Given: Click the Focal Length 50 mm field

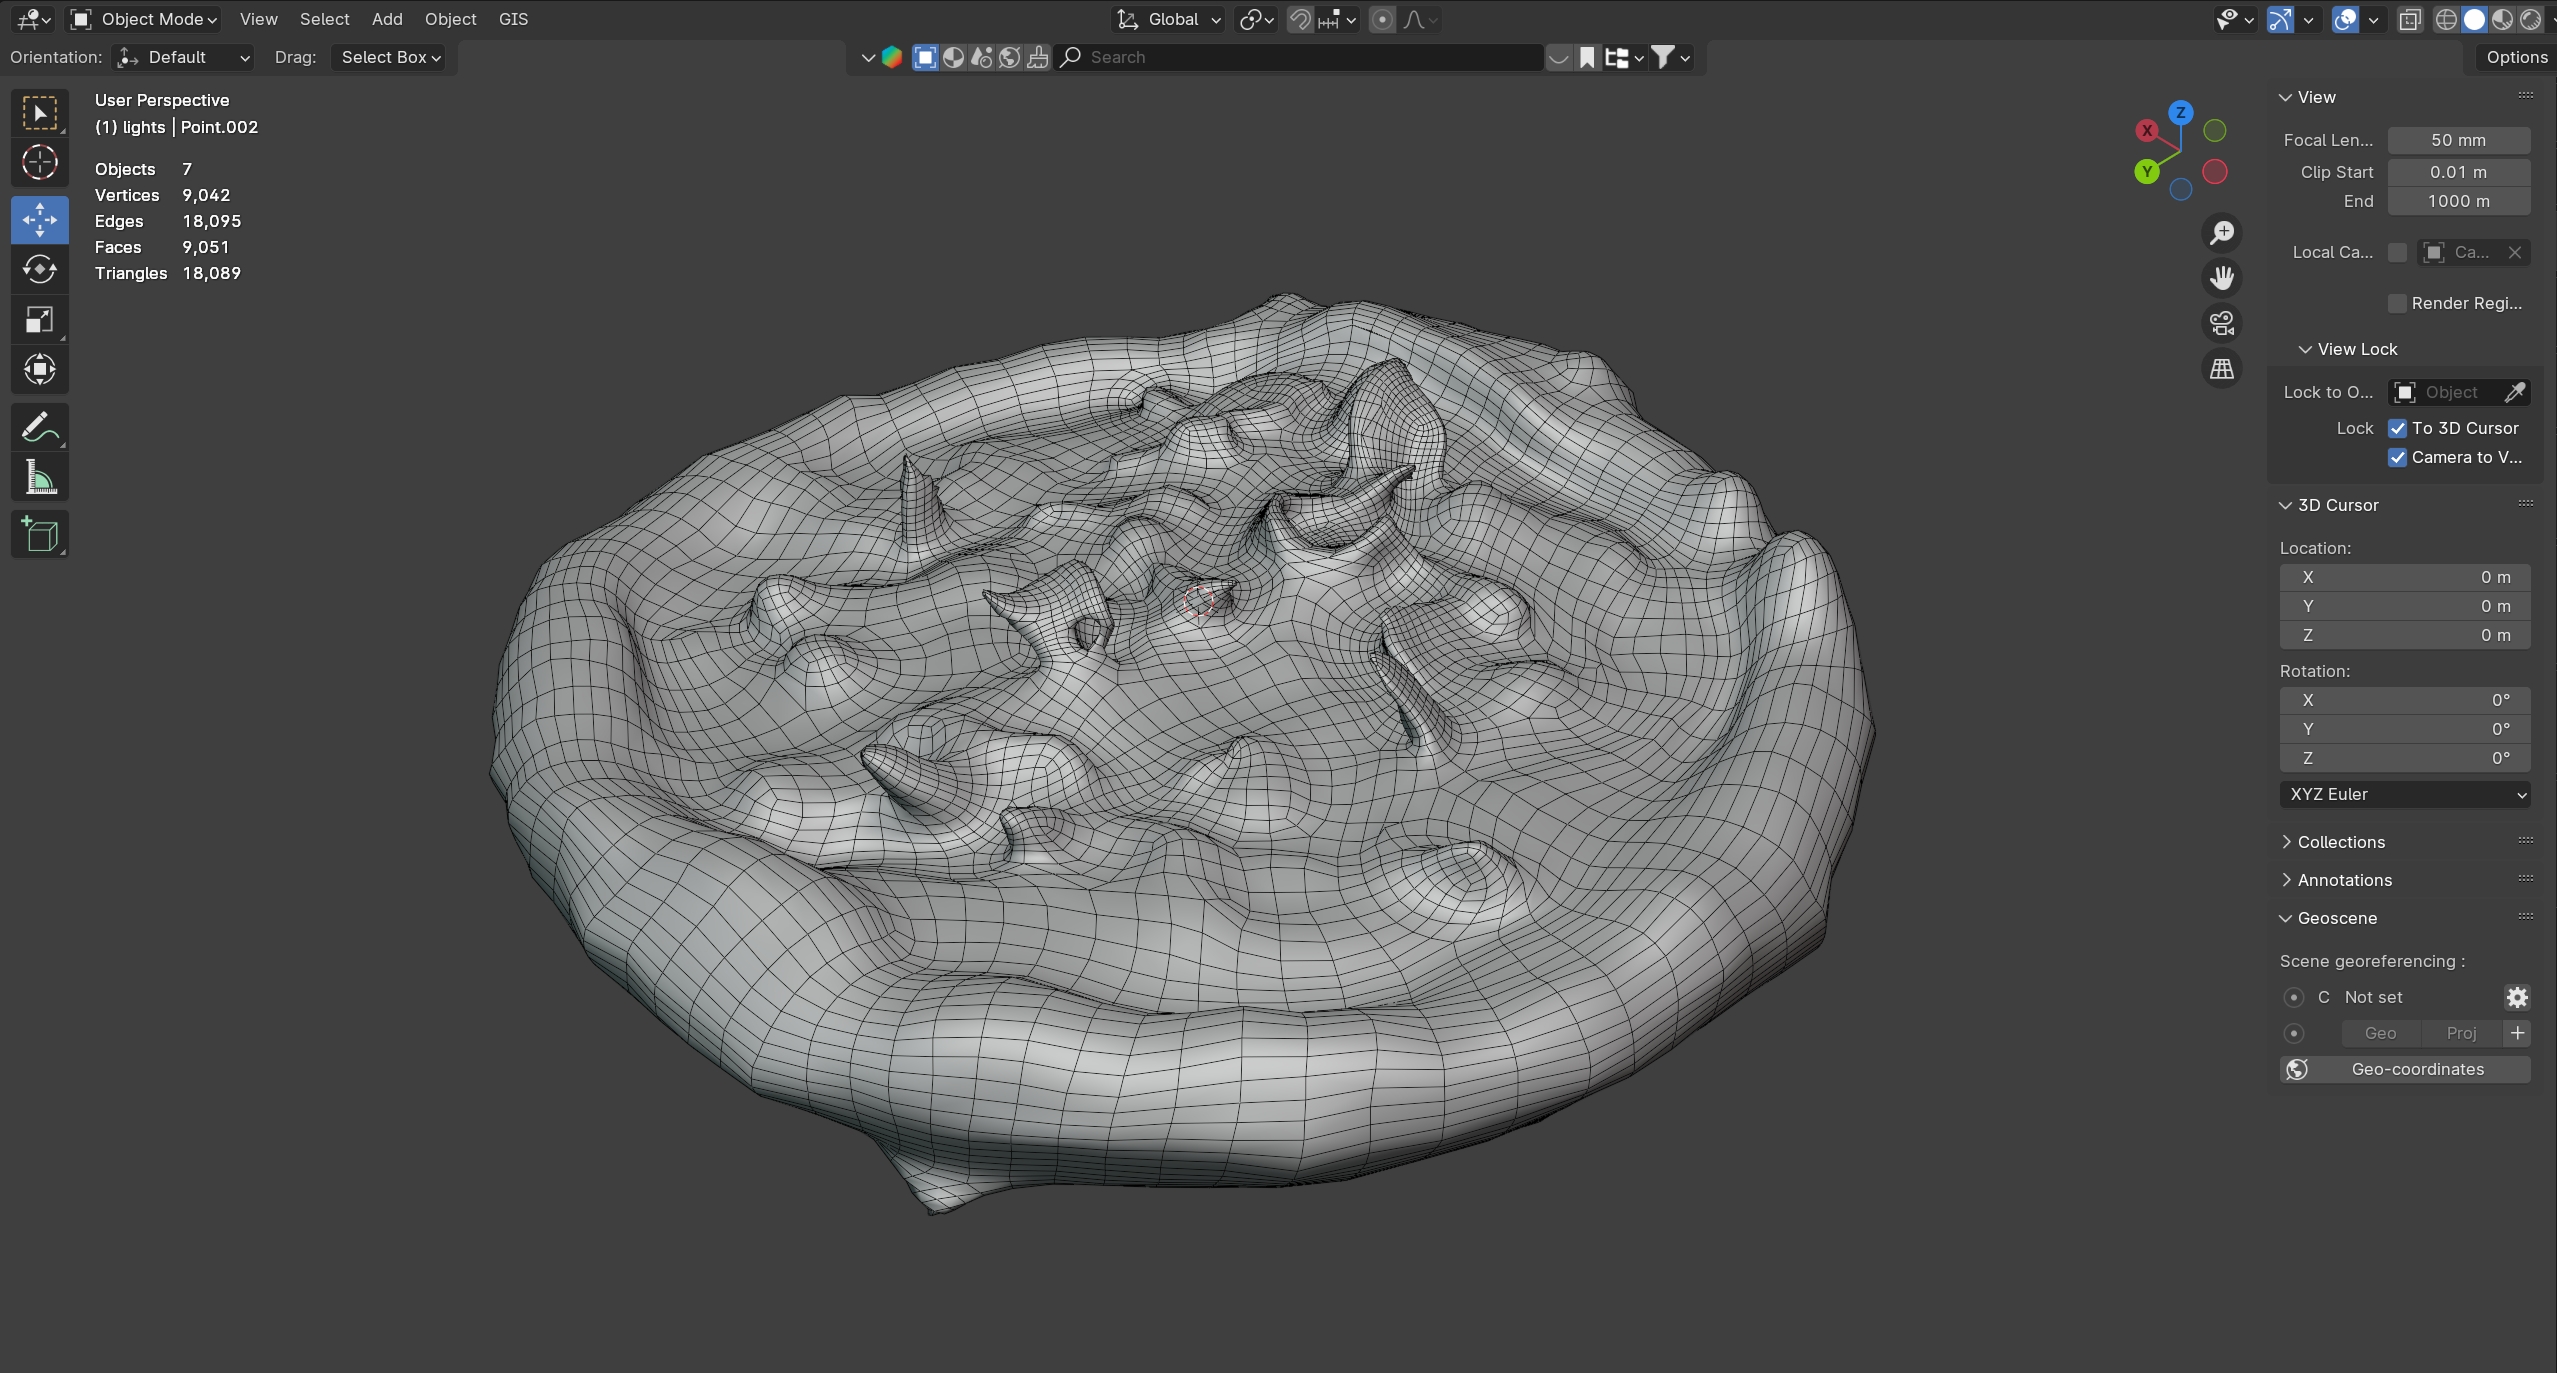Looking at the screenshot, I should [2458, 140].
